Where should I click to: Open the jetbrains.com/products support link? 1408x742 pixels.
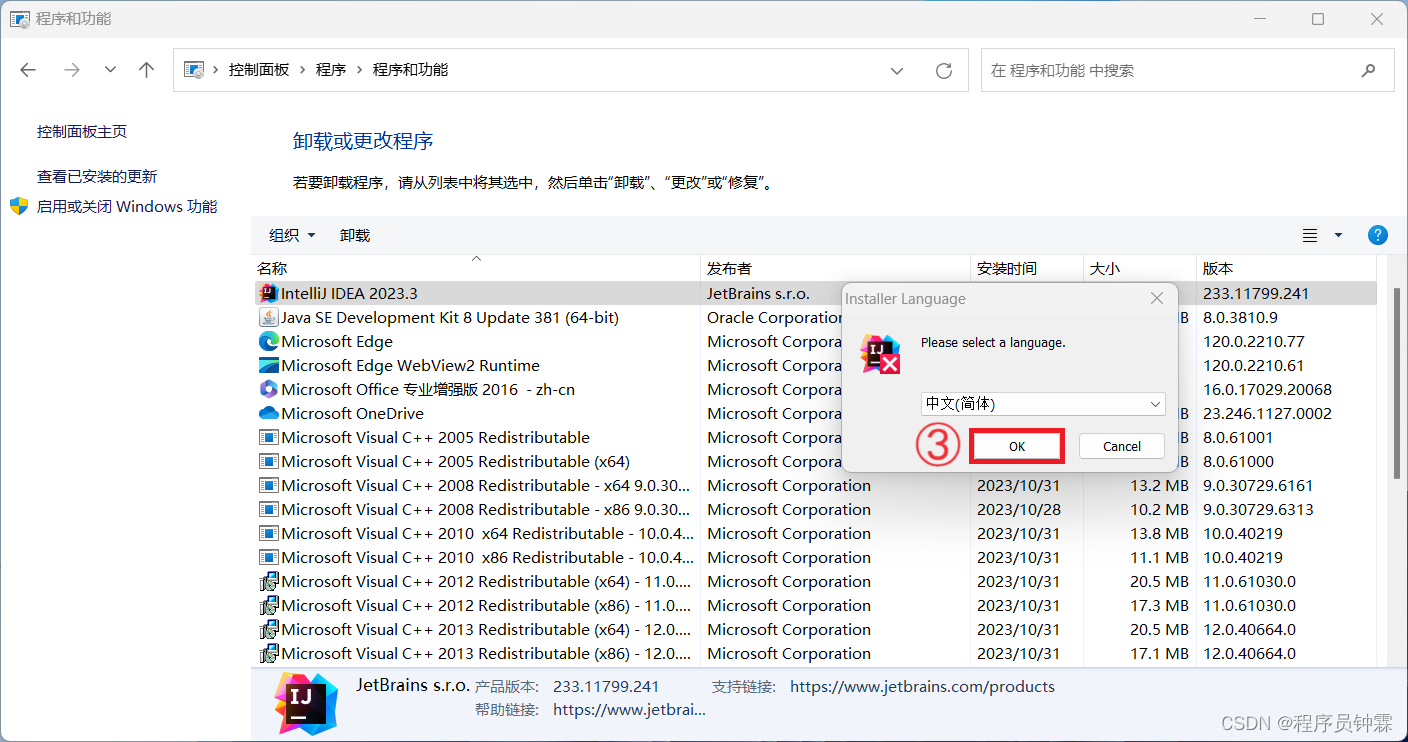pos(922,686)
